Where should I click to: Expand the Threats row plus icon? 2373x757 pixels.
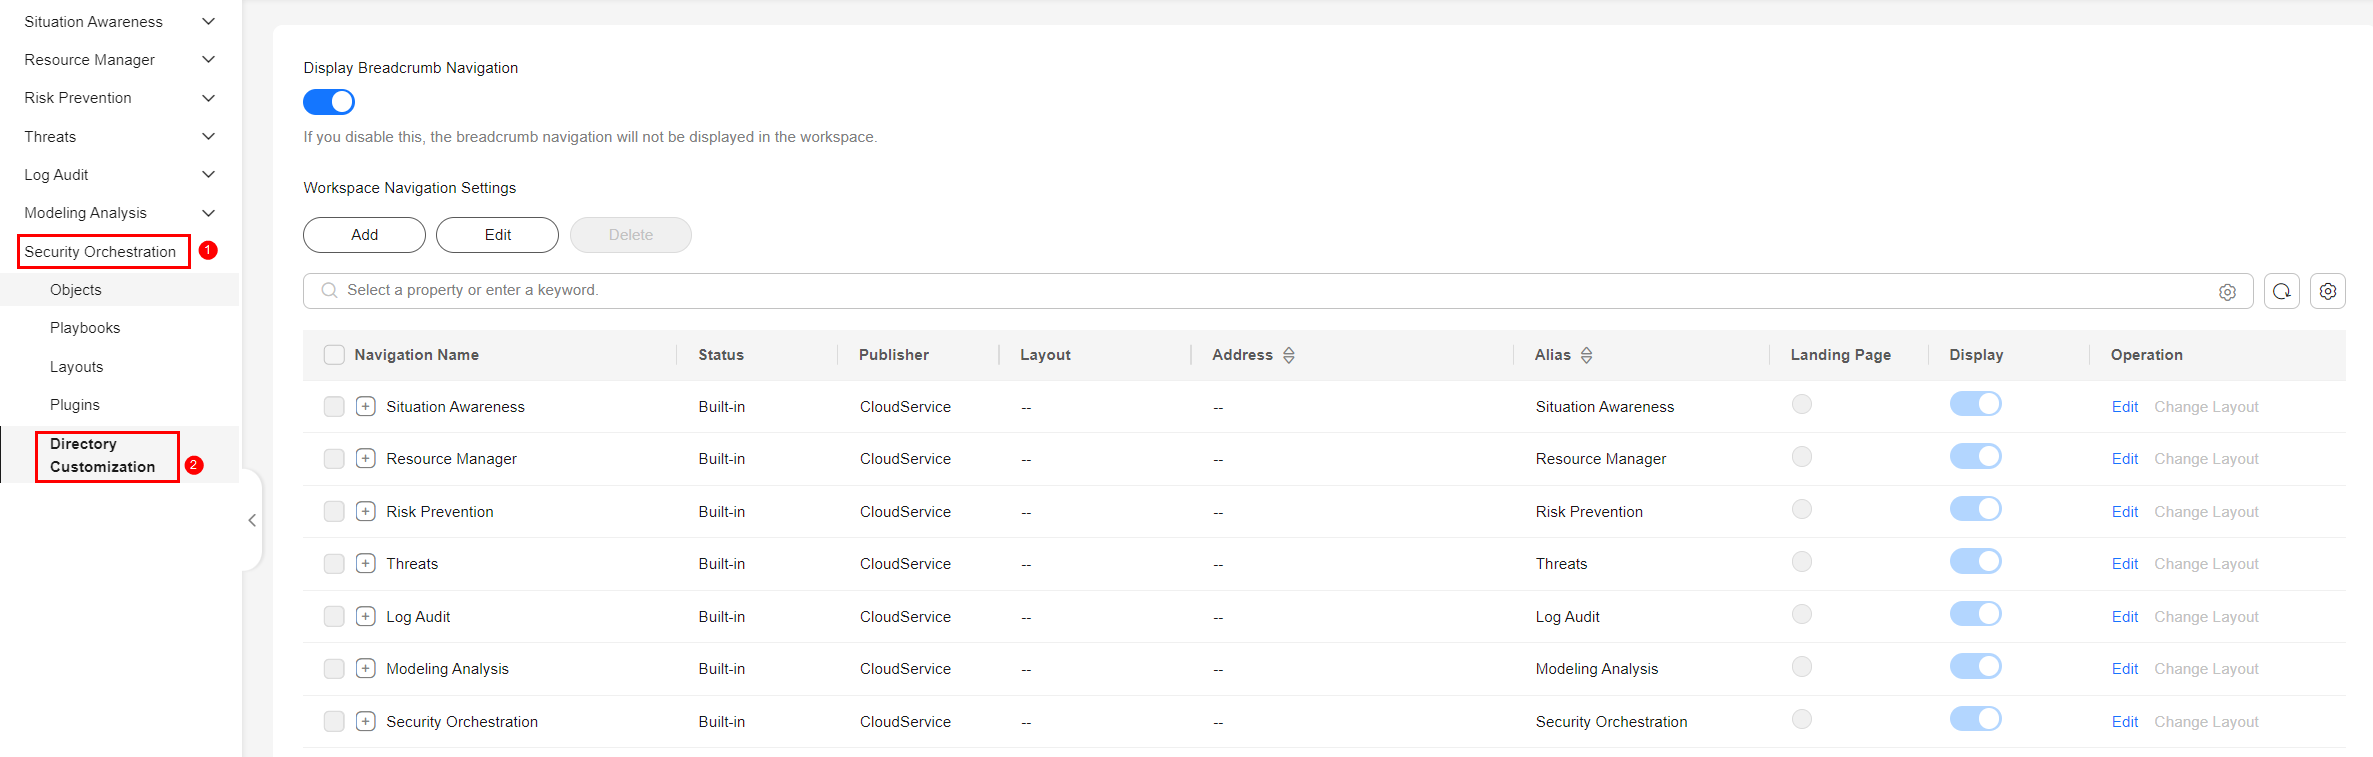click(x=366, y=564)
